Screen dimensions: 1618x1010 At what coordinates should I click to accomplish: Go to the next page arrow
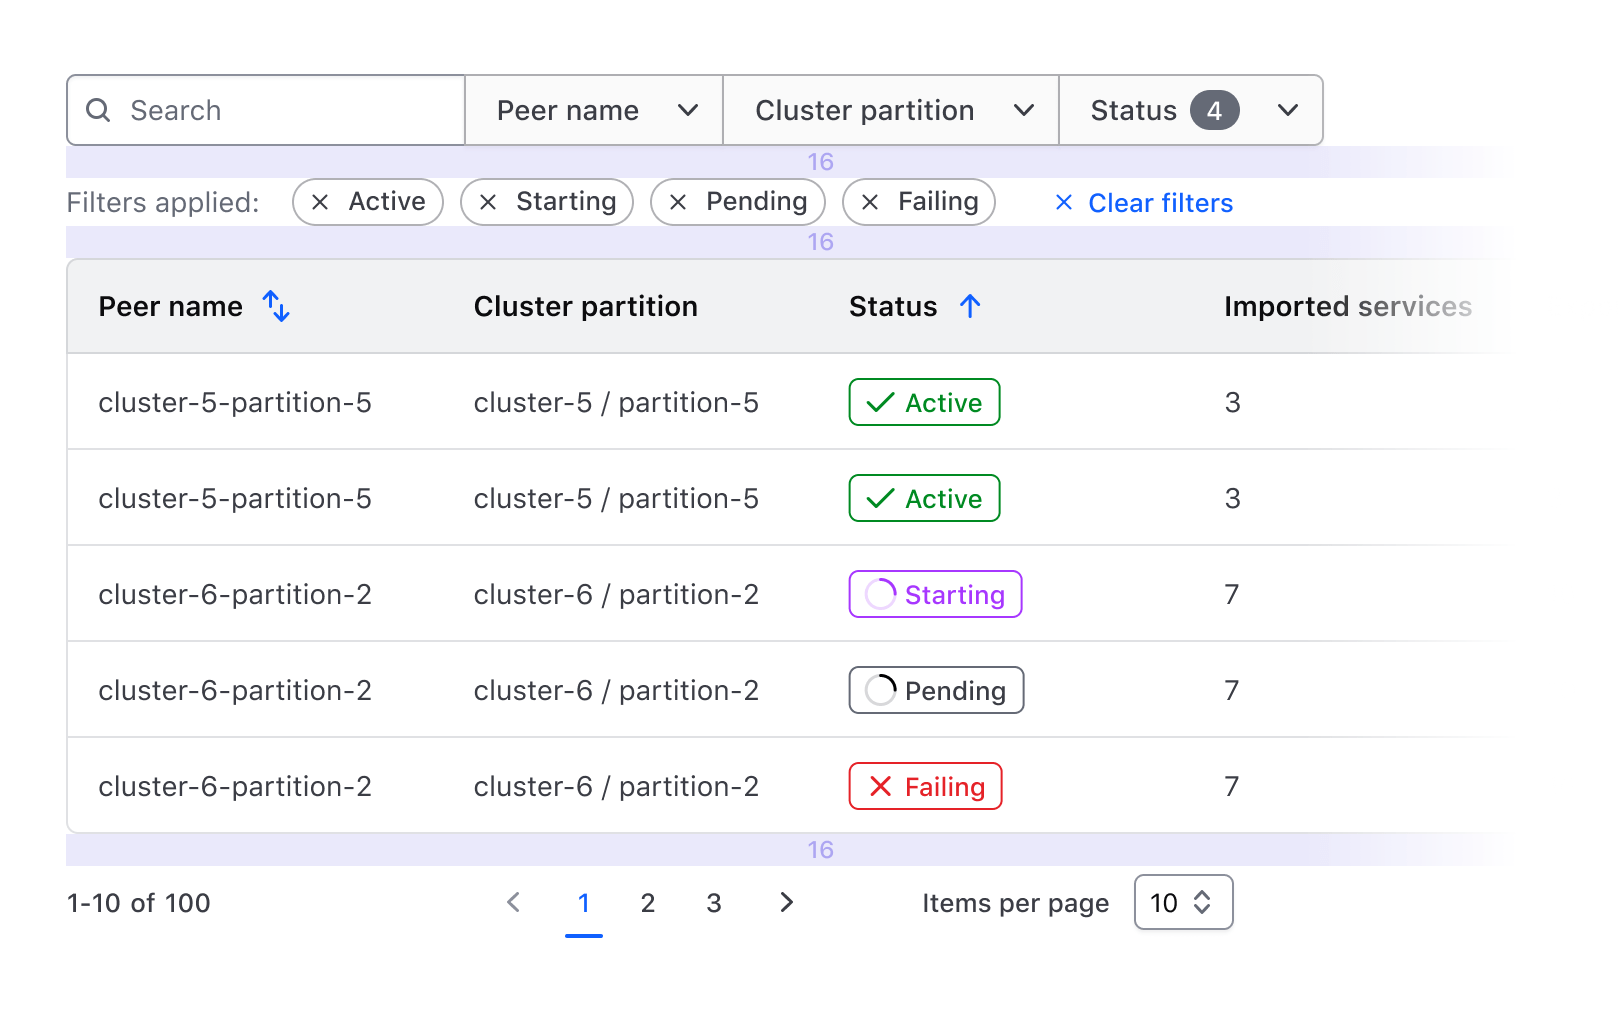pyautogui.click(x=786, y=903)
